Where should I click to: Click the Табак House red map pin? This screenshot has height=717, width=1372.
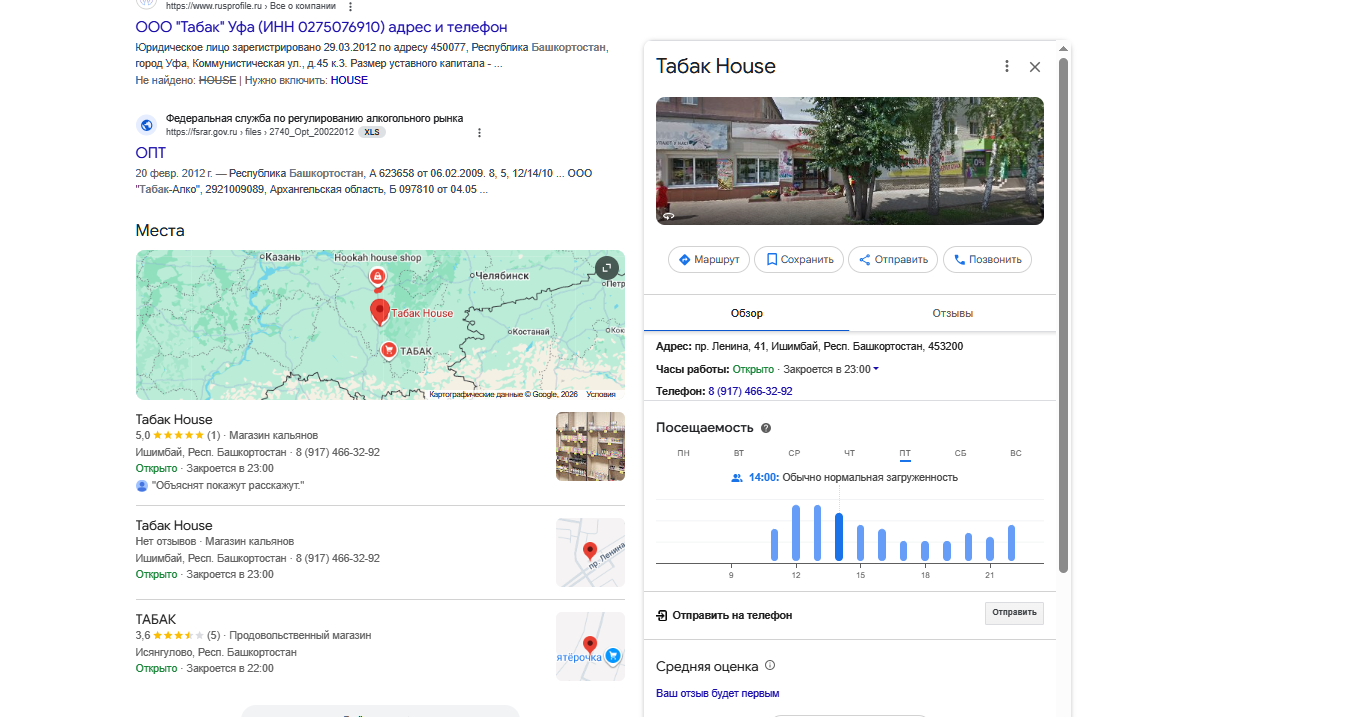tap(380, 311)
